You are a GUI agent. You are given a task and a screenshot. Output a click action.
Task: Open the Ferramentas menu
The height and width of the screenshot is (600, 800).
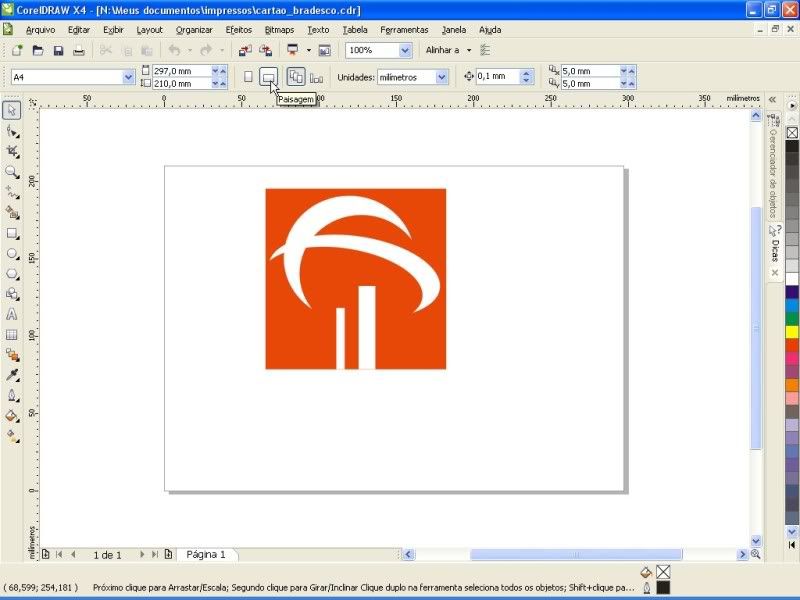pos(404,30)
